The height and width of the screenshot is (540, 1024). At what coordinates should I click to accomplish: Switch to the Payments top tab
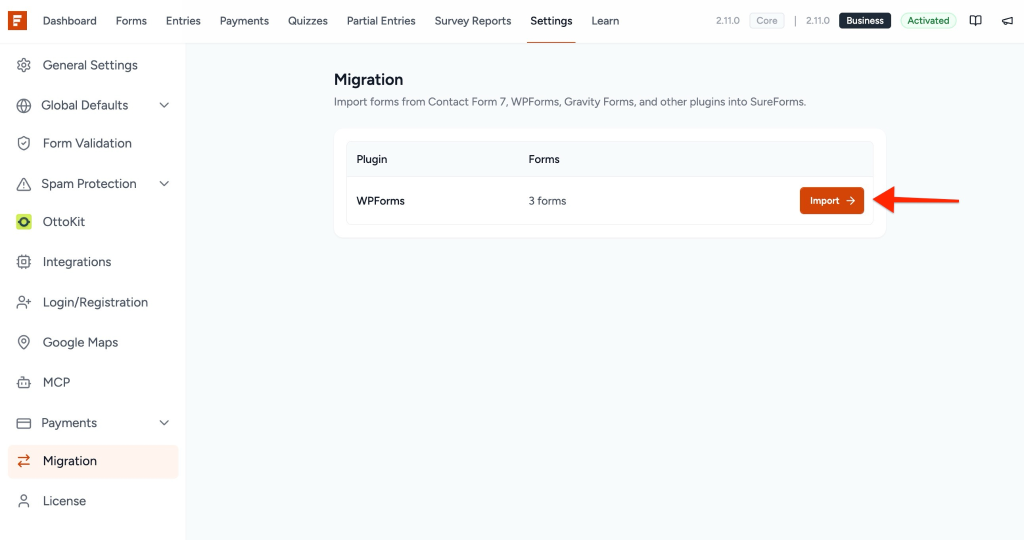click(244, 21)
